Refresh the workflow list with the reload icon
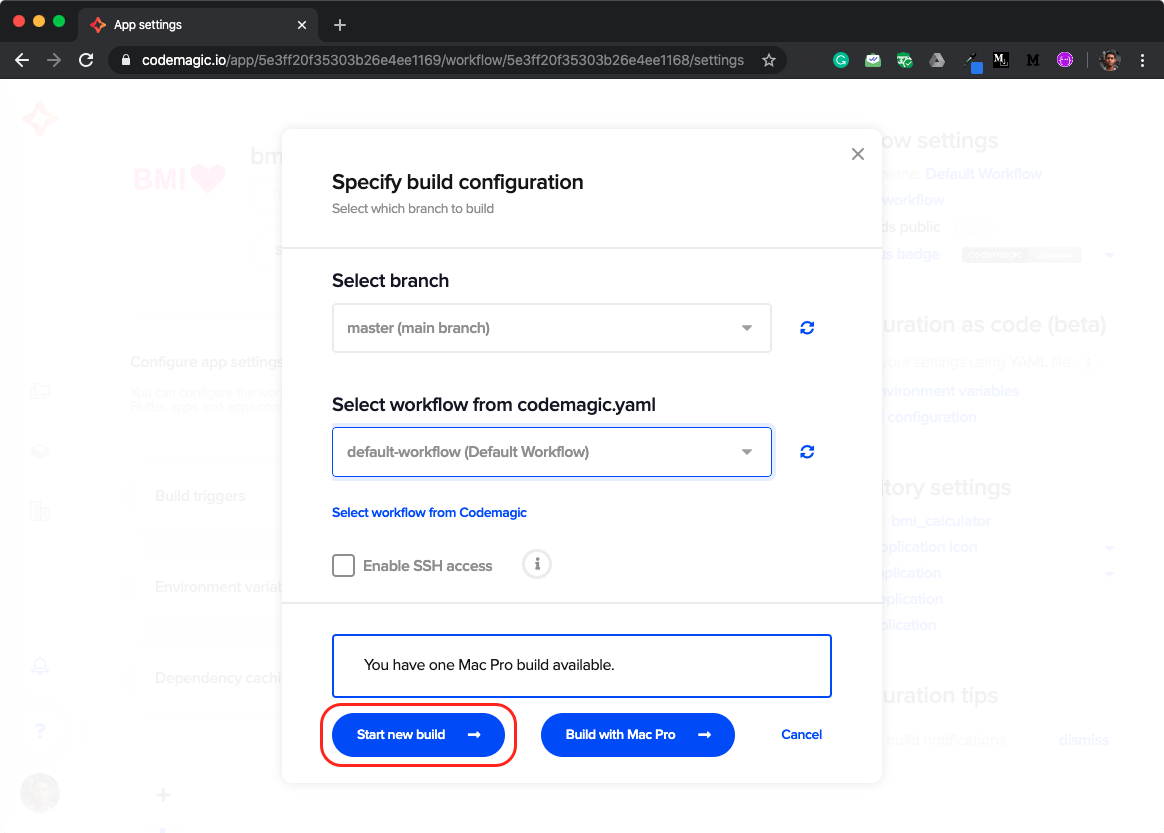 807,451
